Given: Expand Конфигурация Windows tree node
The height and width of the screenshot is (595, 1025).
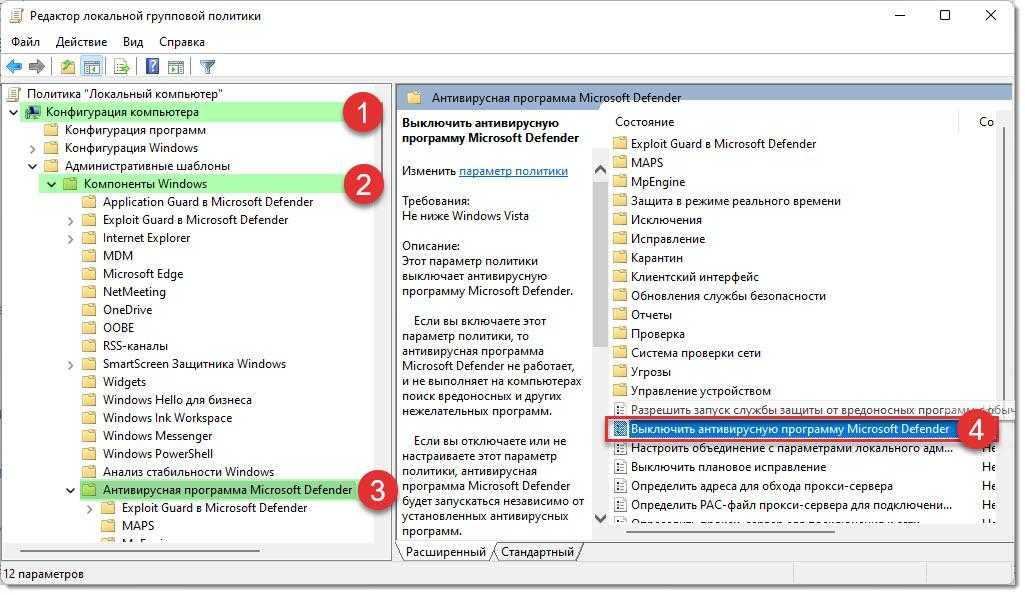Looking at the screenshot, I should pos(32,148).
